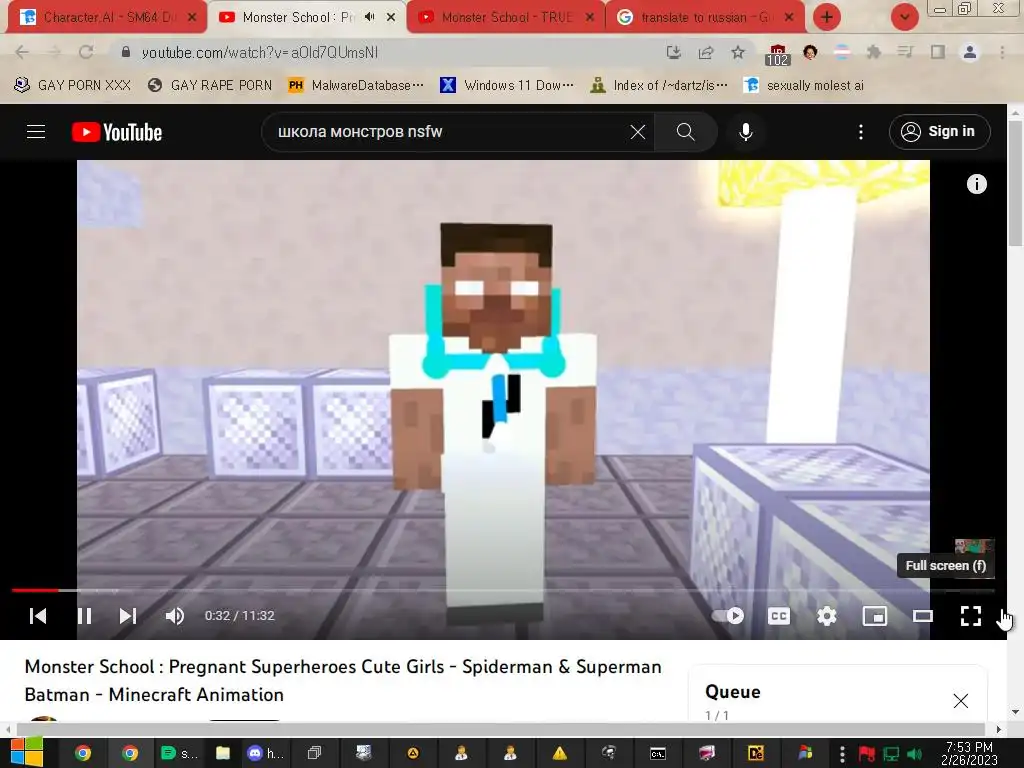The image size is (1024, 768).
Task: Click the vertical page scrollbar thumb
Action: click(1016, 183)
